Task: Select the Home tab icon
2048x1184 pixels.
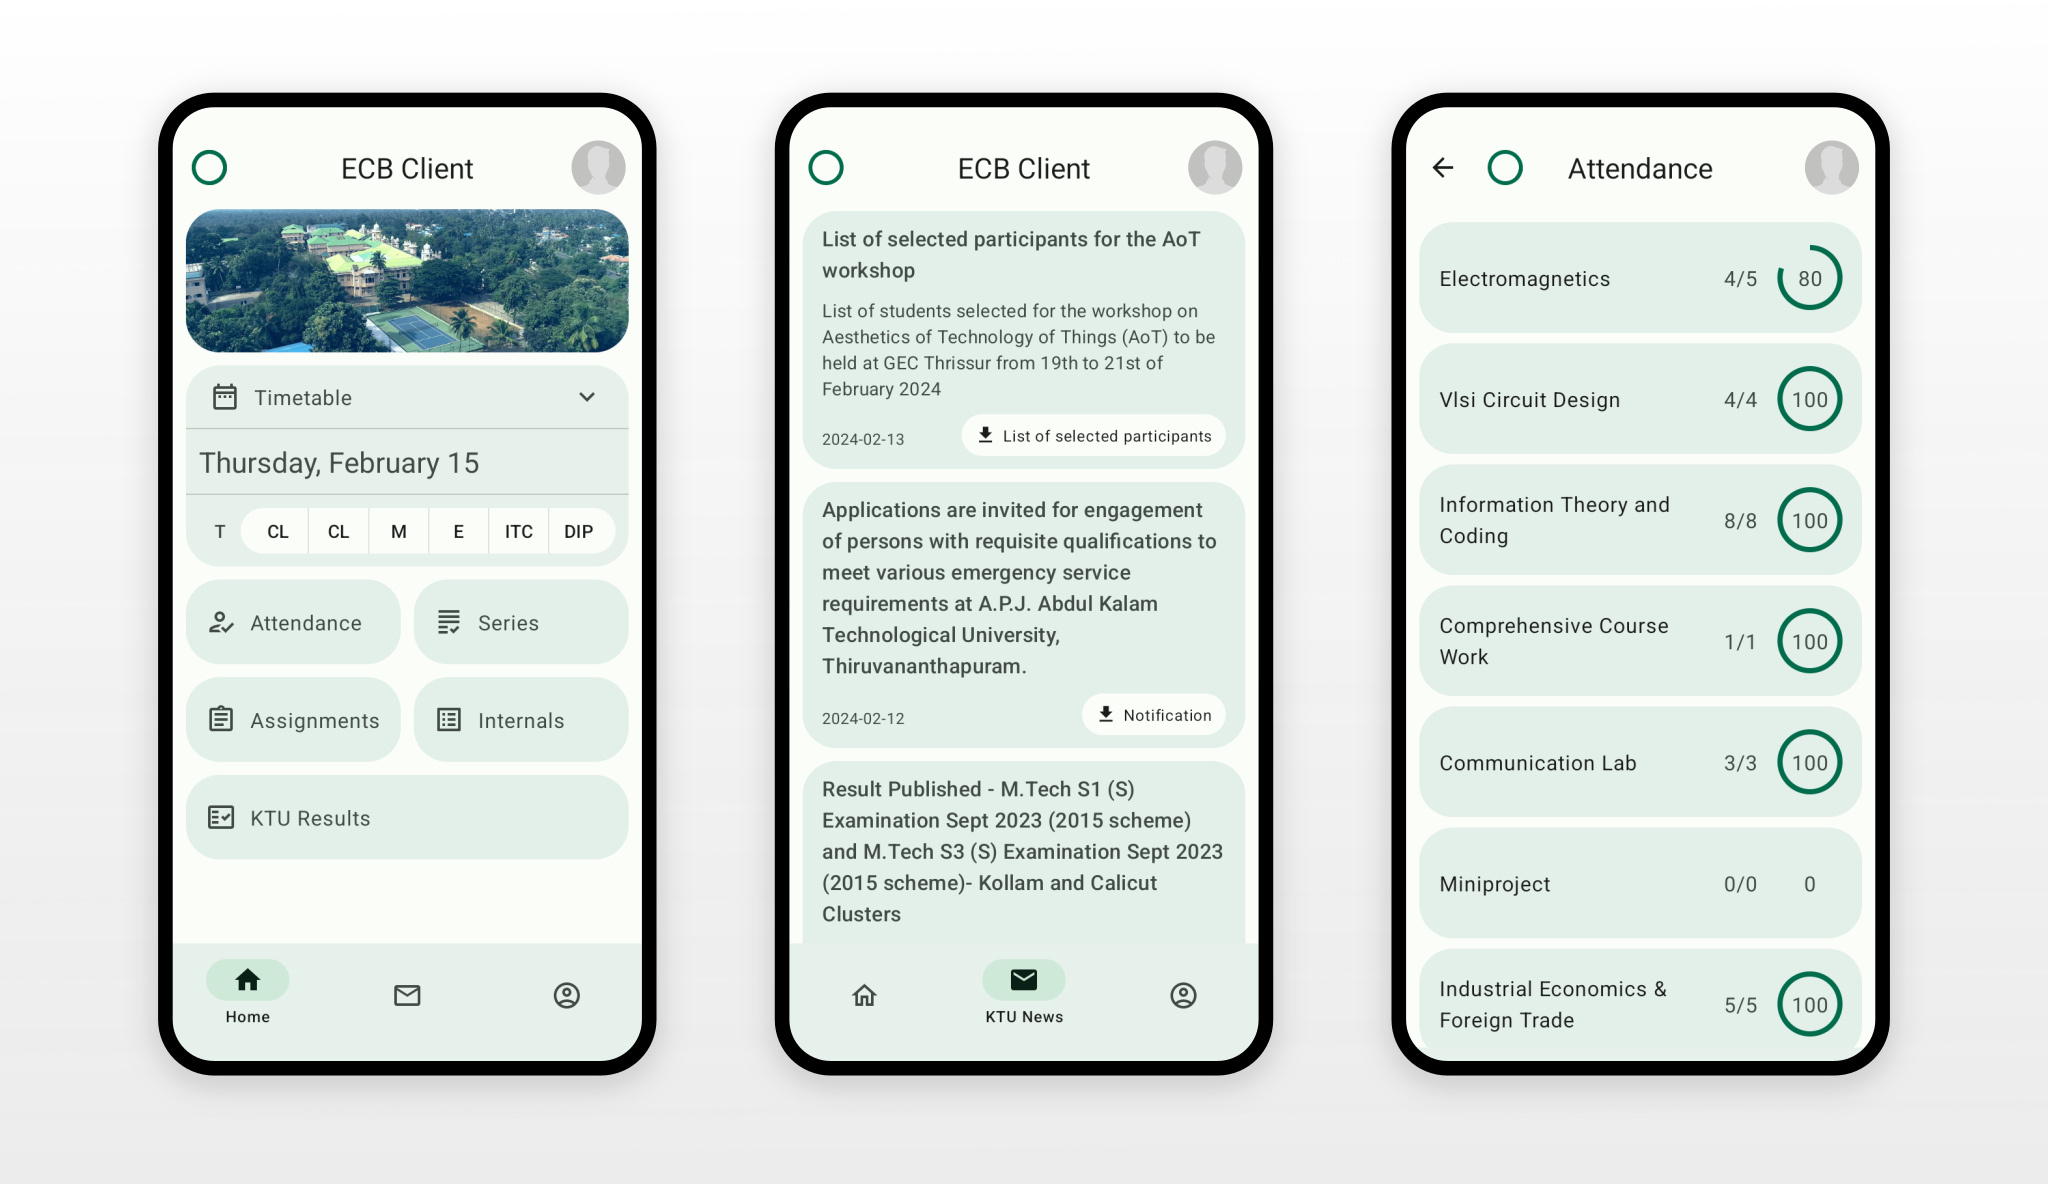Action: click(247, 982)
